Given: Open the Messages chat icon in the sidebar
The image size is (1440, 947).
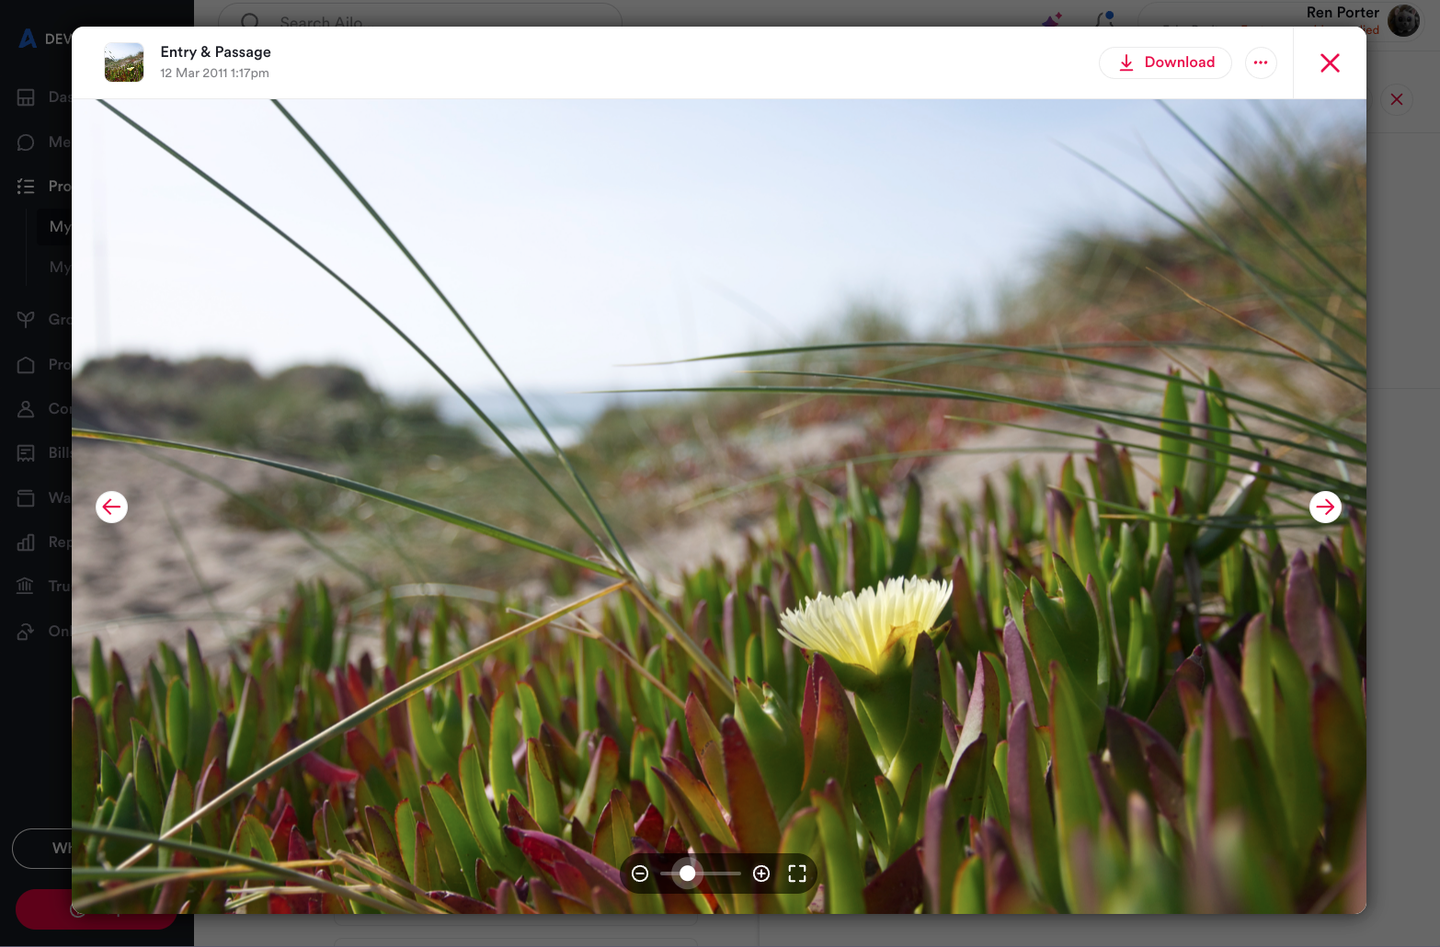Looking at the screenshot, I should click(x=26, y=142).
